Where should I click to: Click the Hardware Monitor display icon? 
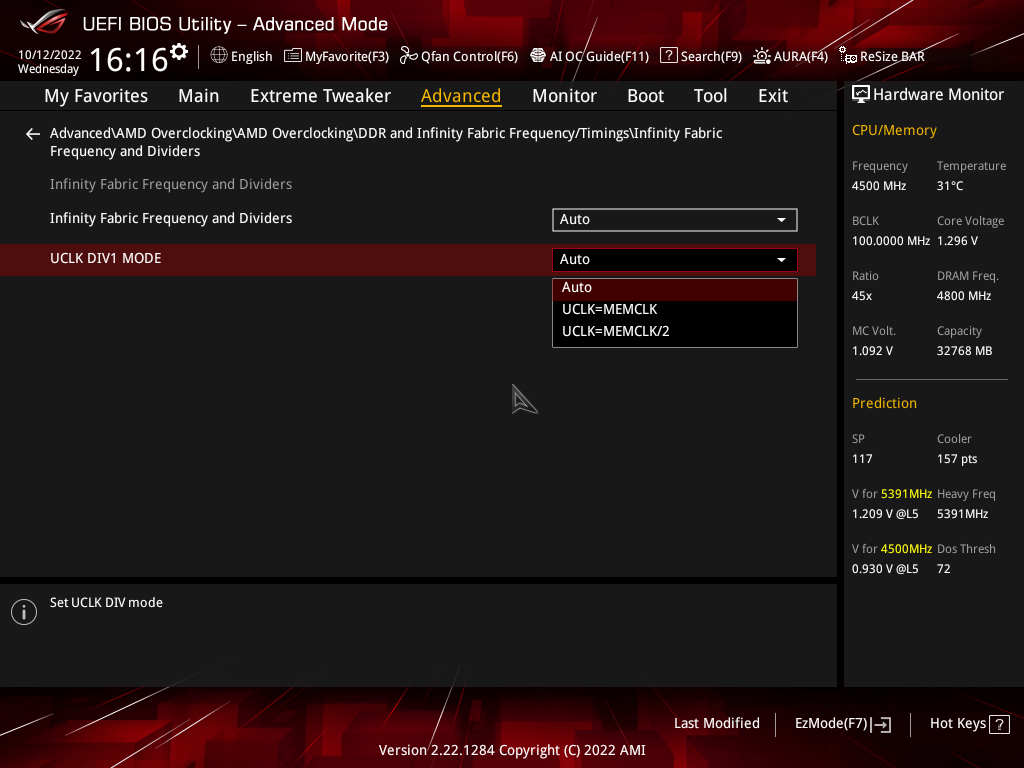[861, 95]
